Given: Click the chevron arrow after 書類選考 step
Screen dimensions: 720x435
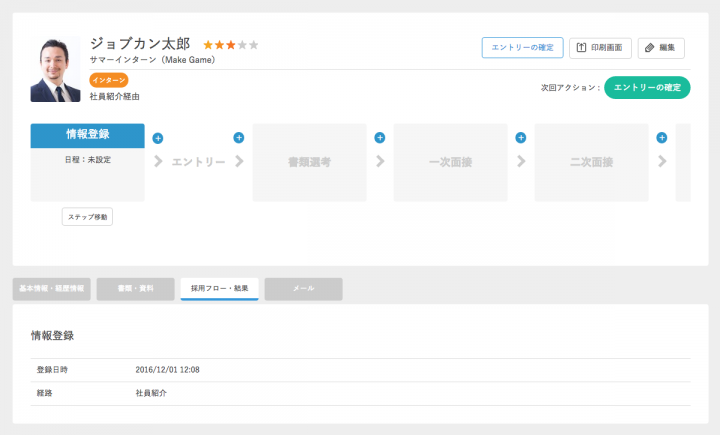Looking at the screenshot, I should [380, 161].
